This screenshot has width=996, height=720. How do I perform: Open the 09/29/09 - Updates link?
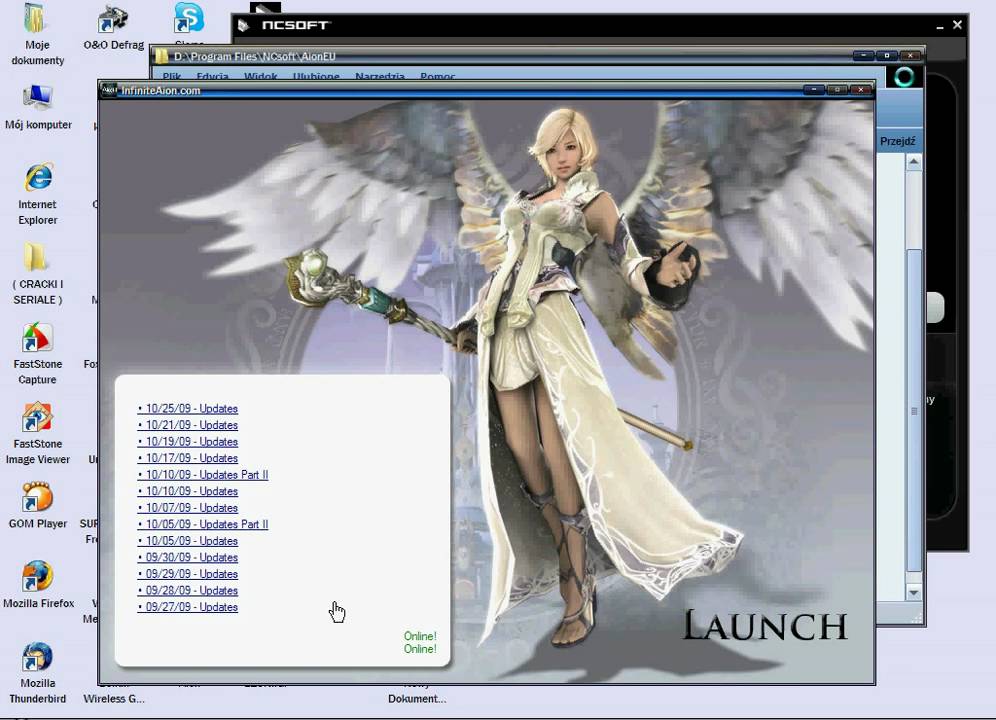click(187, 574)
